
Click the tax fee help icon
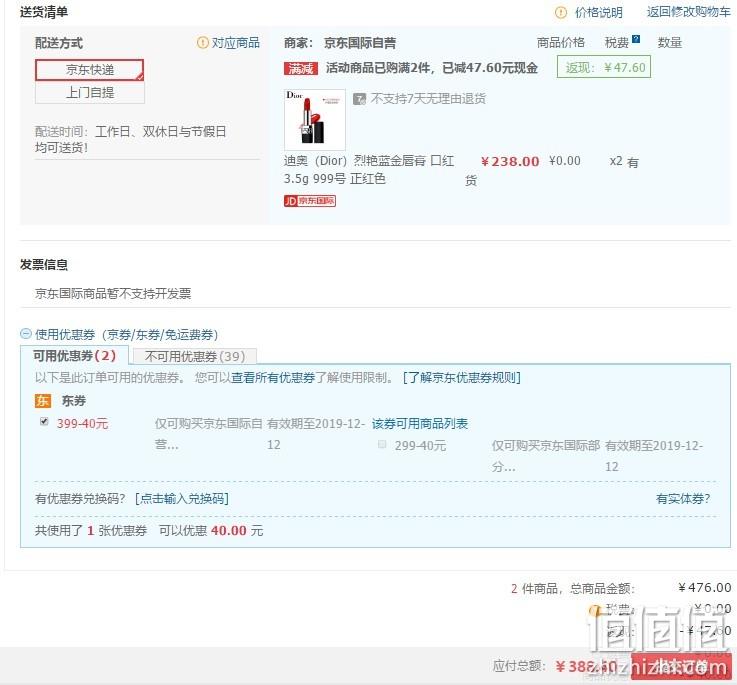(x=636, y=39)
